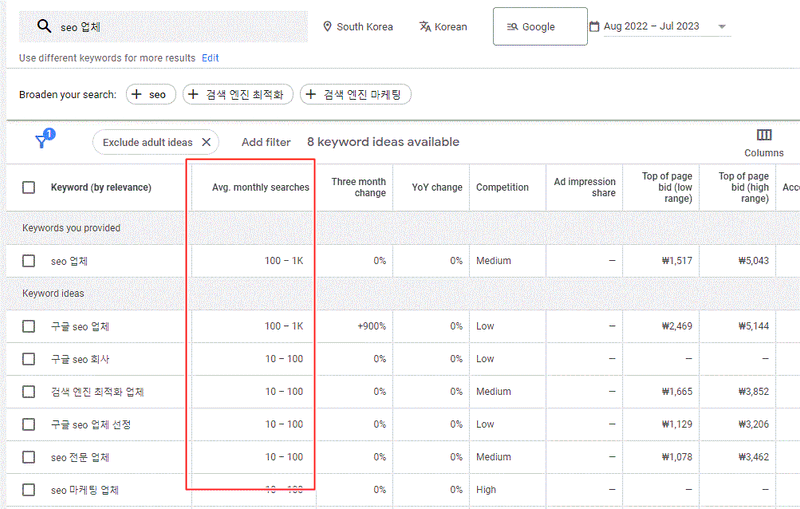Sort by Keyword (by relevance) header

pyautogui.click(x=101, y=187)
